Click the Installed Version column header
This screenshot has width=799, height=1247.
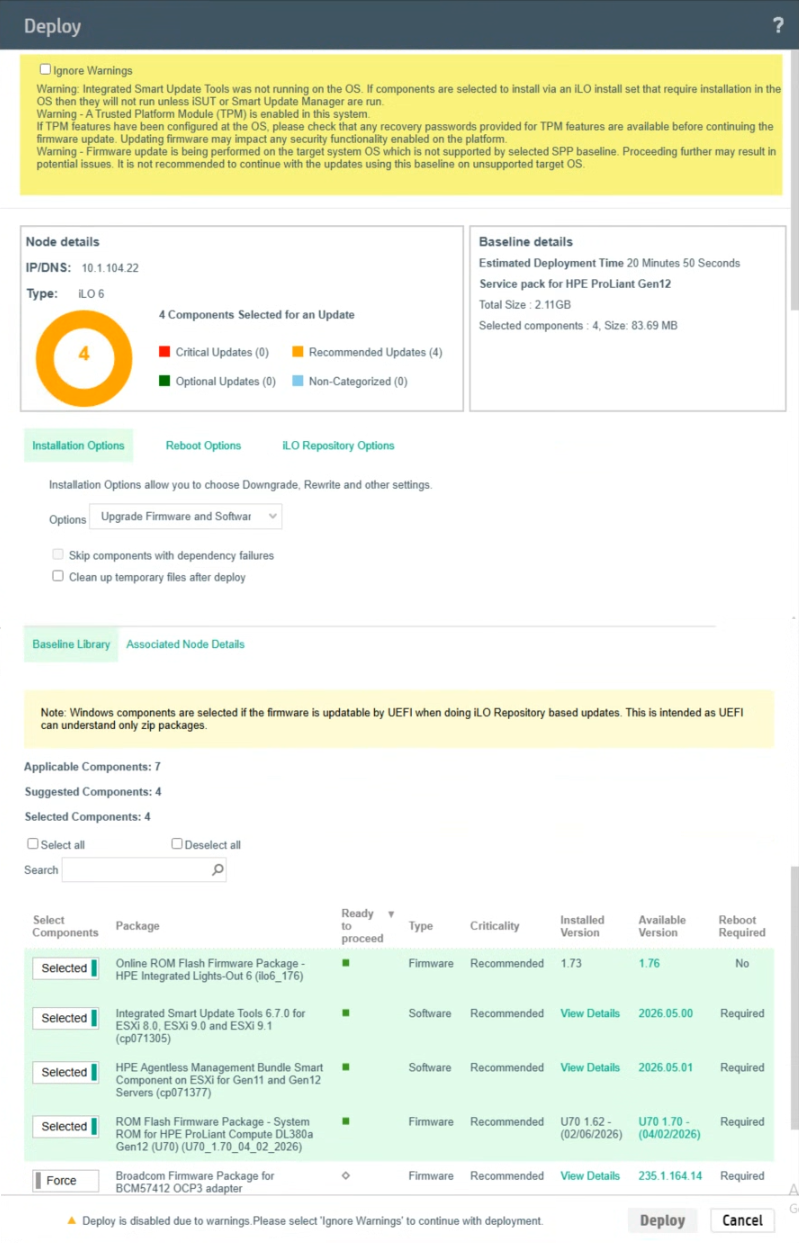[x=582, y=926]
